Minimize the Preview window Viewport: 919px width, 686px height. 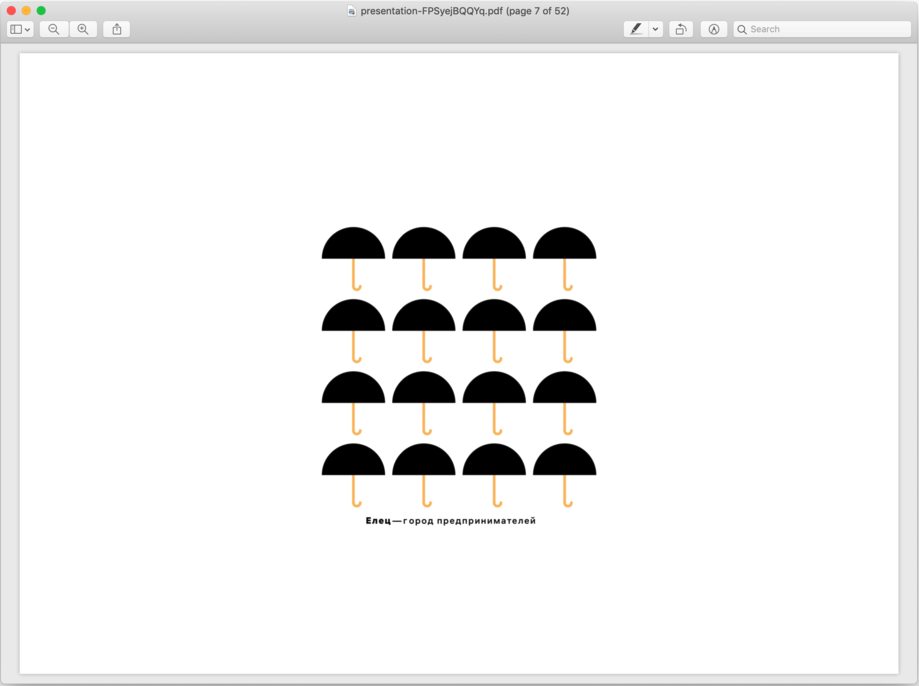(x=26, y=11)
